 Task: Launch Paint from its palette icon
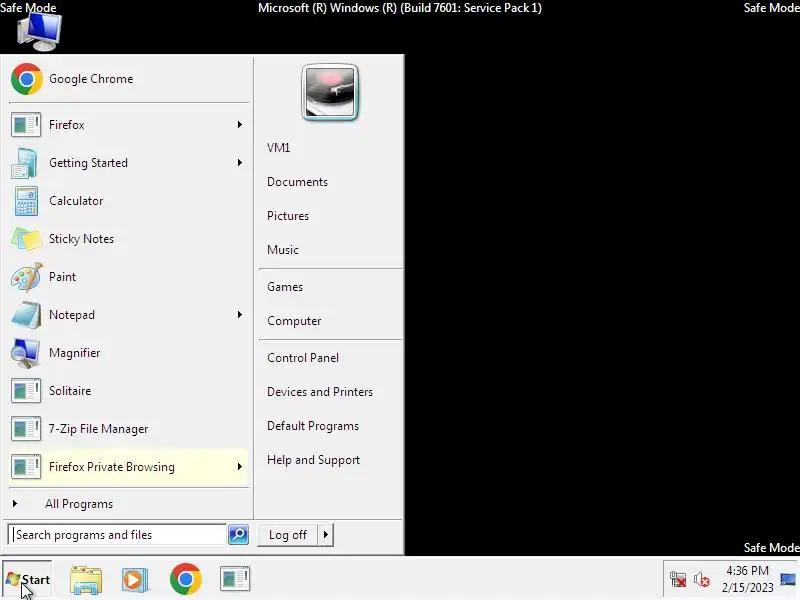[x=26, y=277]
